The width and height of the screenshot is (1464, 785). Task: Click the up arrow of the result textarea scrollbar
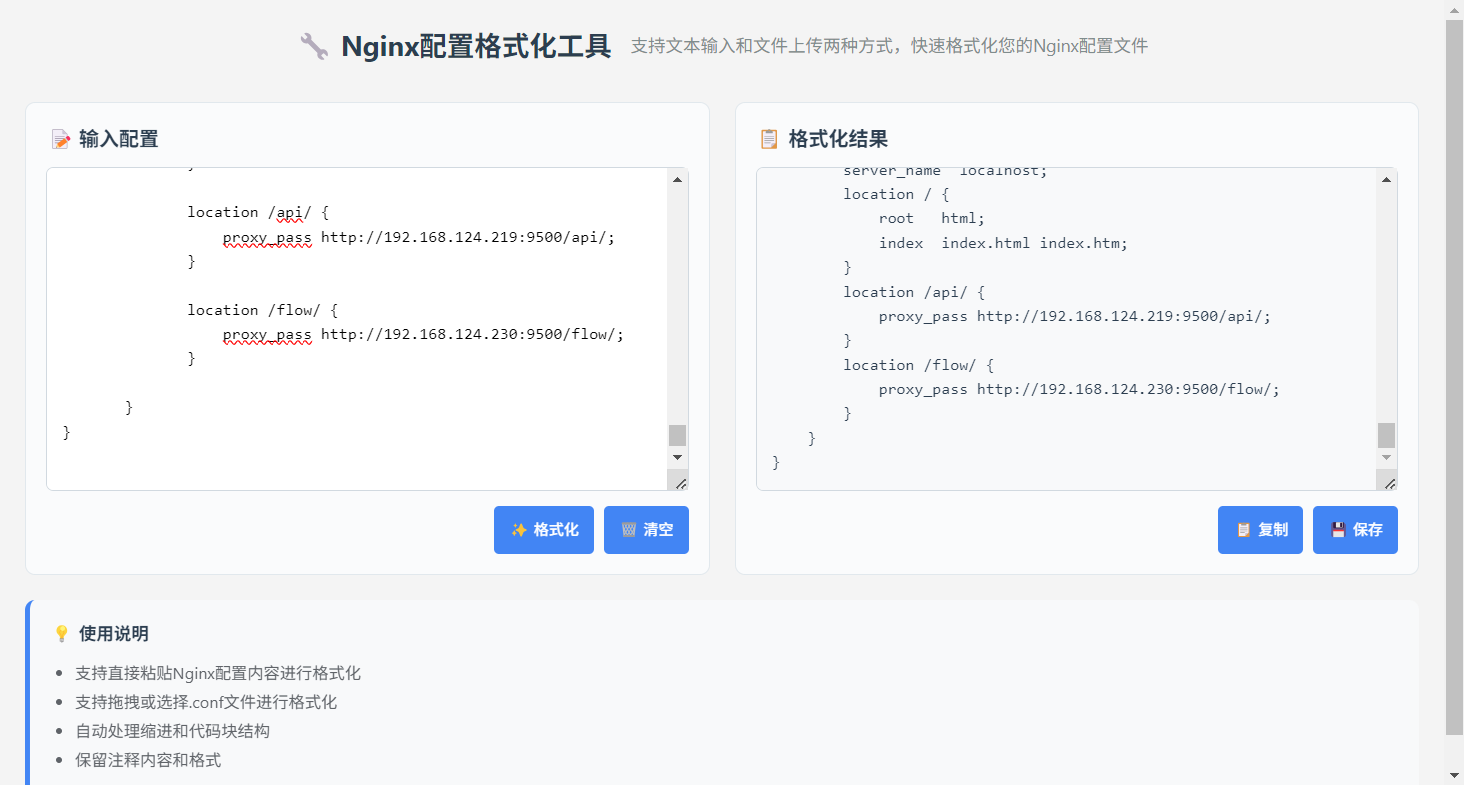1386,180
